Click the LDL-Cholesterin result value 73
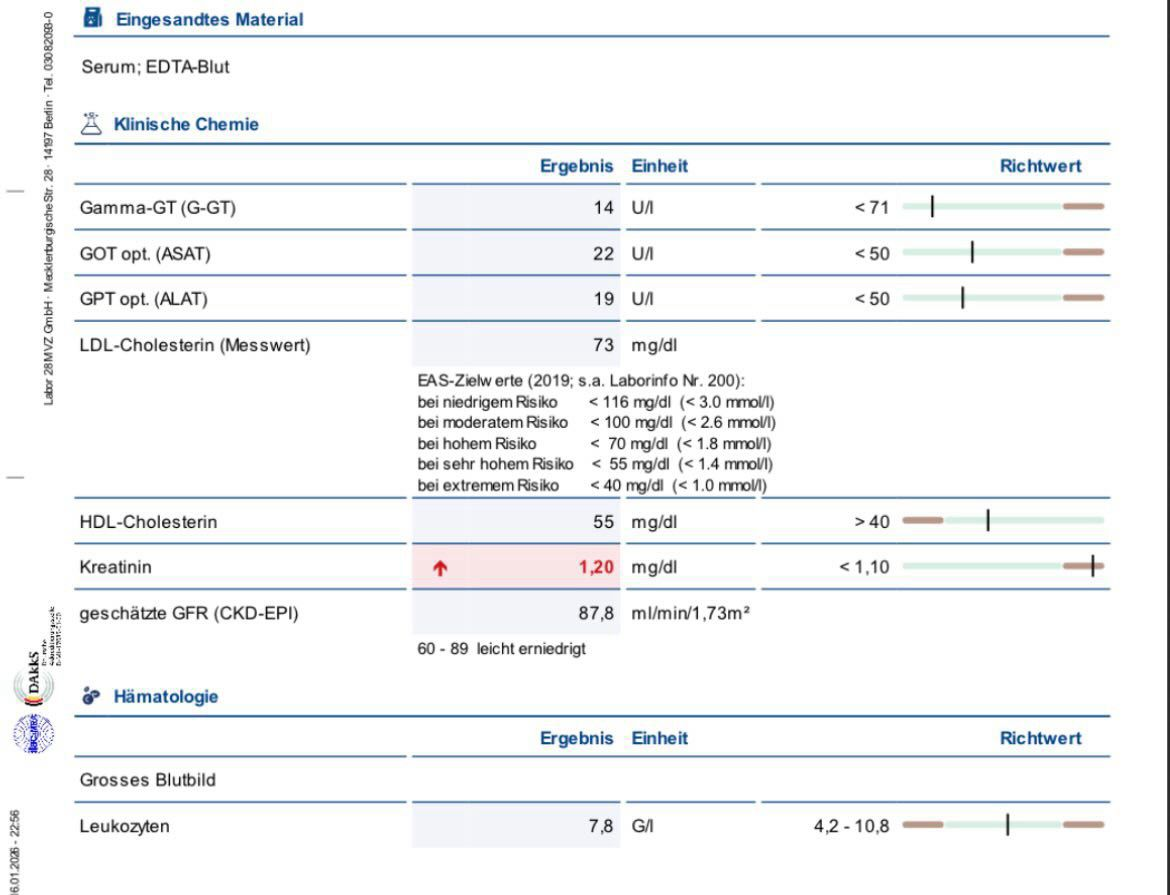Image resolution: width=1170 pixels, height=895 pixels. tap(602, 346)
